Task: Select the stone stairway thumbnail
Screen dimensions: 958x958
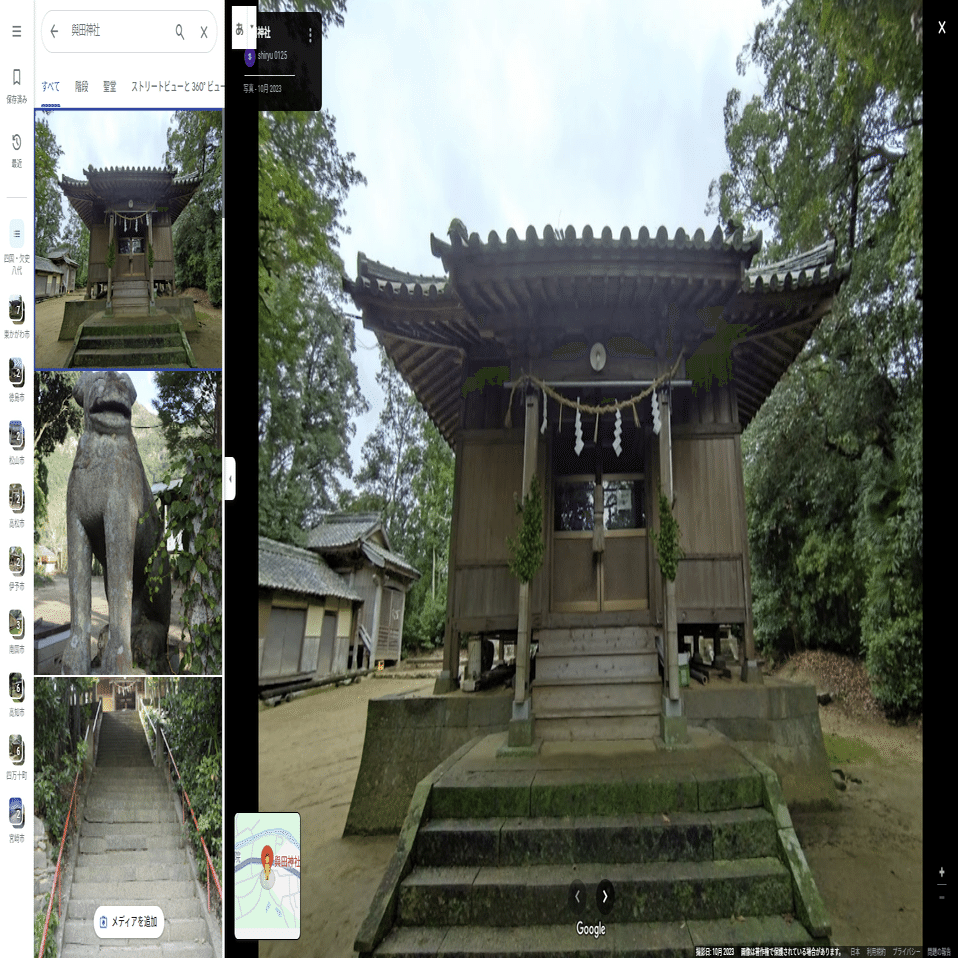Action: 128,817
